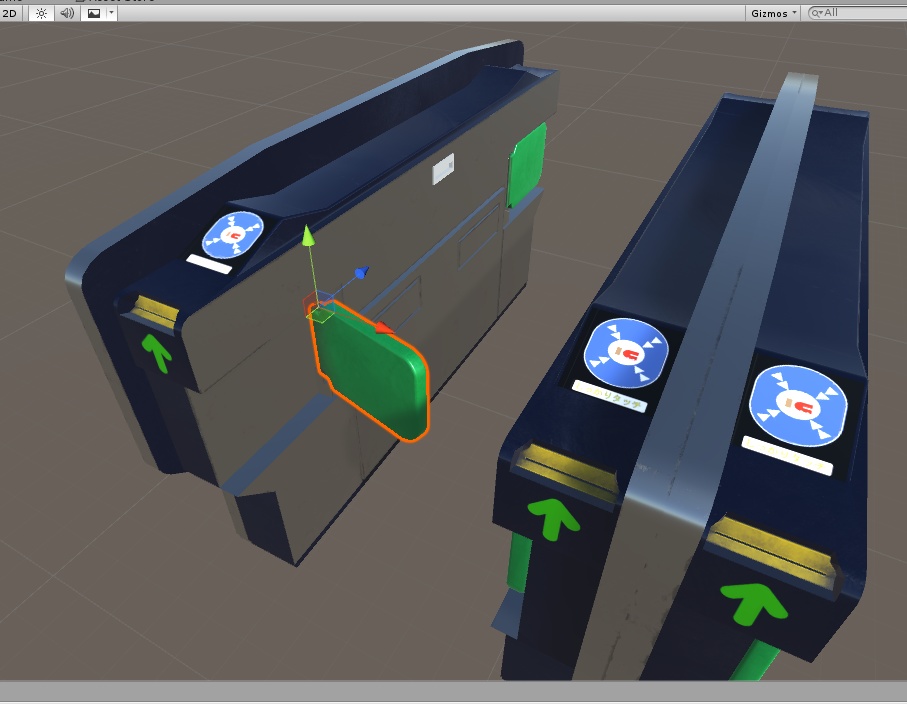Toggle scene effects image icon
This screenshot has height=704, width=907.
point(94,13)
